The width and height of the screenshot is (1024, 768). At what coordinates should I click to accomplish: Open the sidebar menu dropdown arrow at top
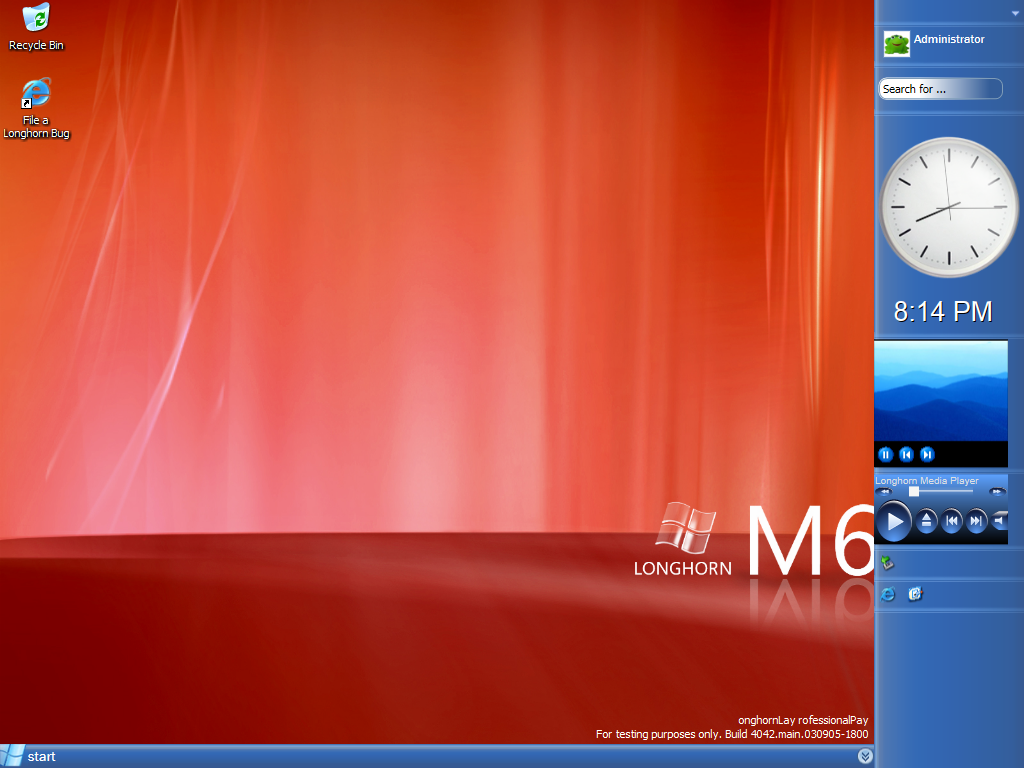[x=1015, y=13]
